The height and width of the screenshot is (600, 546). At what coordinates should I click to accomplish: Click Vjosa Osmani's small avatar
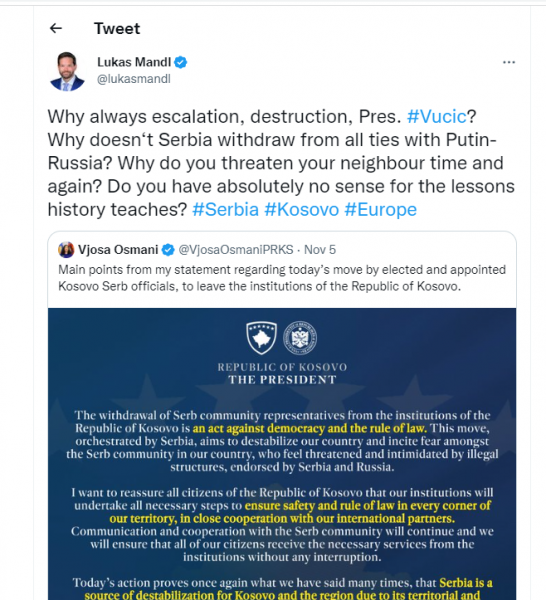coord(66,250)
